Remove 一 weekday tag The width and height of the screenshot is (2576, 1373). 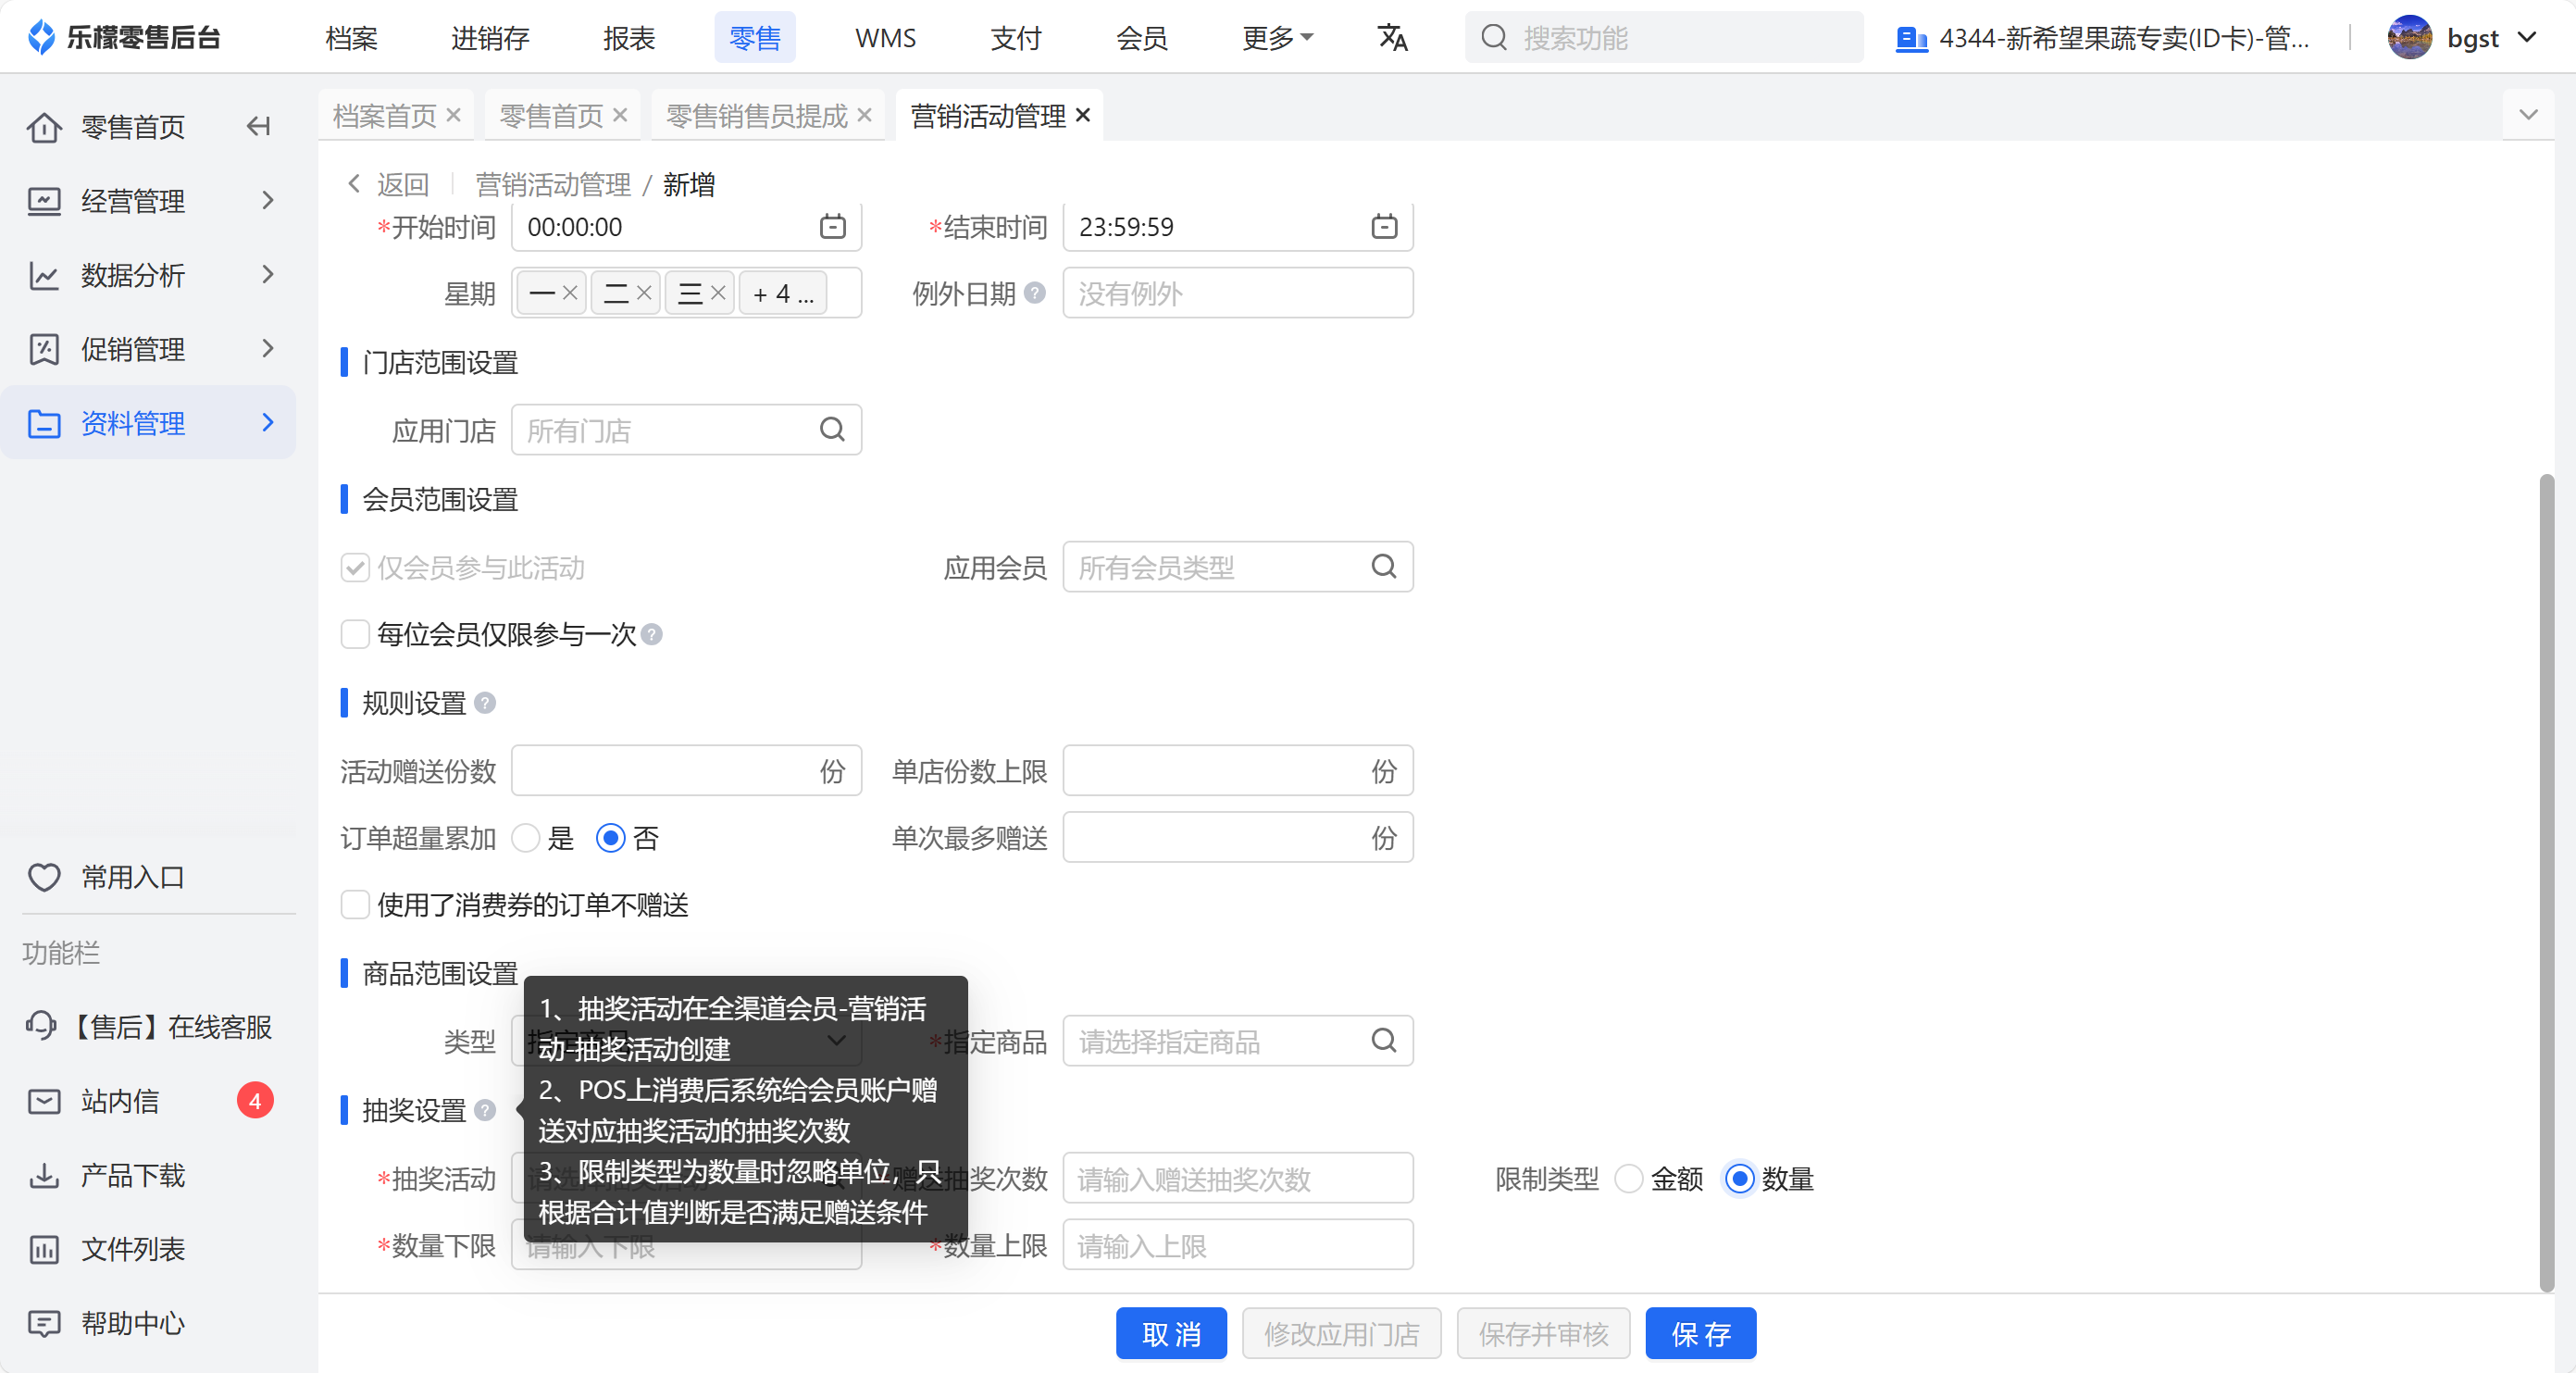570,293
